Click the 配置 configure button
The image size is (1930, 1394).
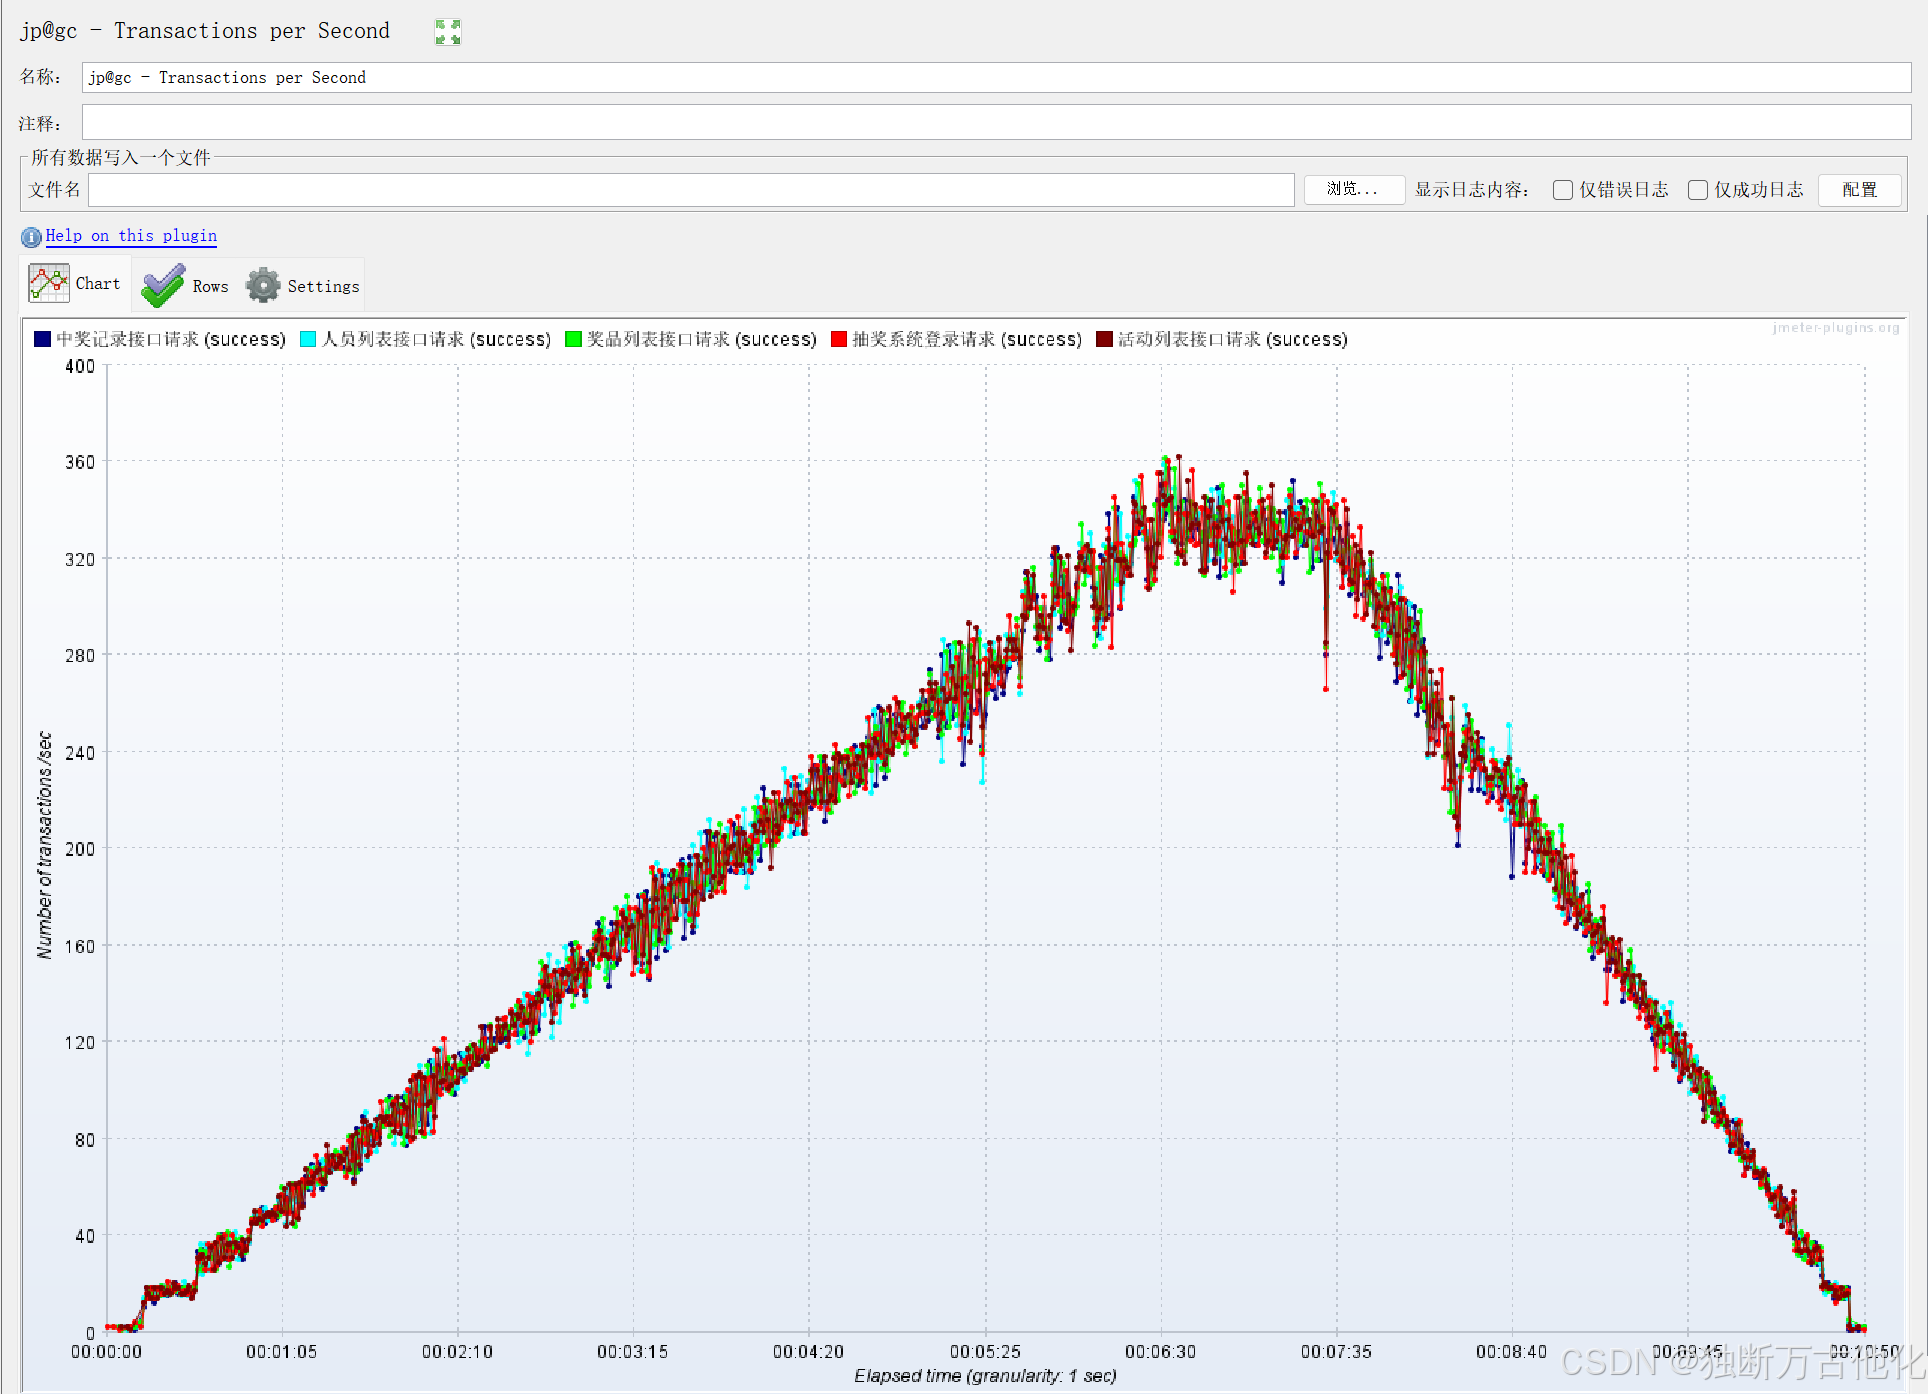pos(1859,190)
